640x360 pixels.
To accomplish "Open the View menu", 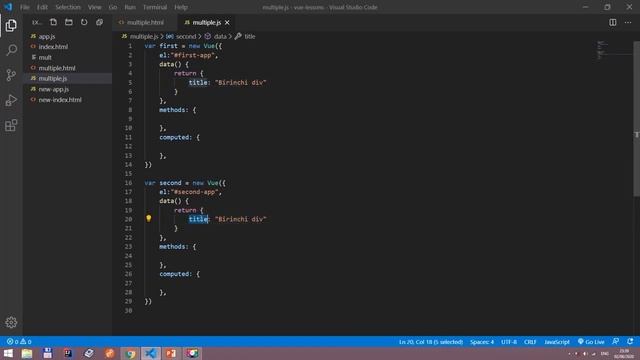I will pyautogui.click(x=94, y=7).
